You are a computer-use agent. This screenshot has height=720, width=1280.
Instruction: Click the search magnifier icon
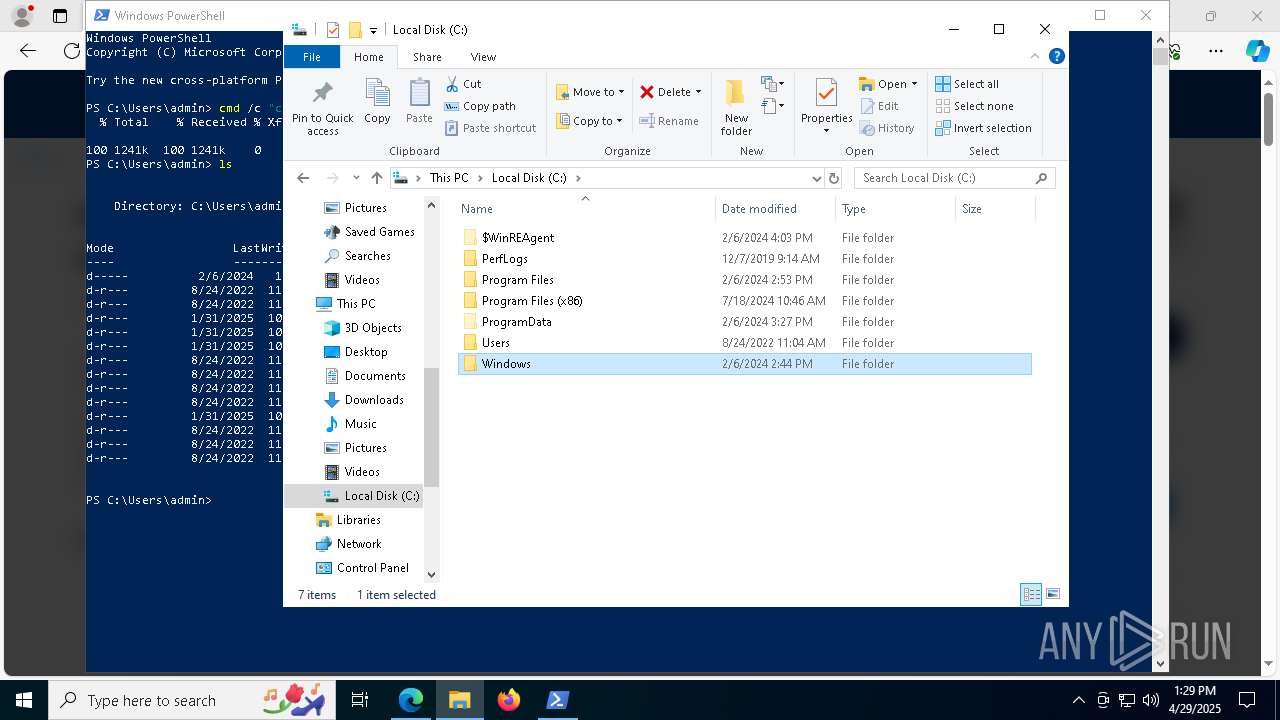pos(1041,178)
